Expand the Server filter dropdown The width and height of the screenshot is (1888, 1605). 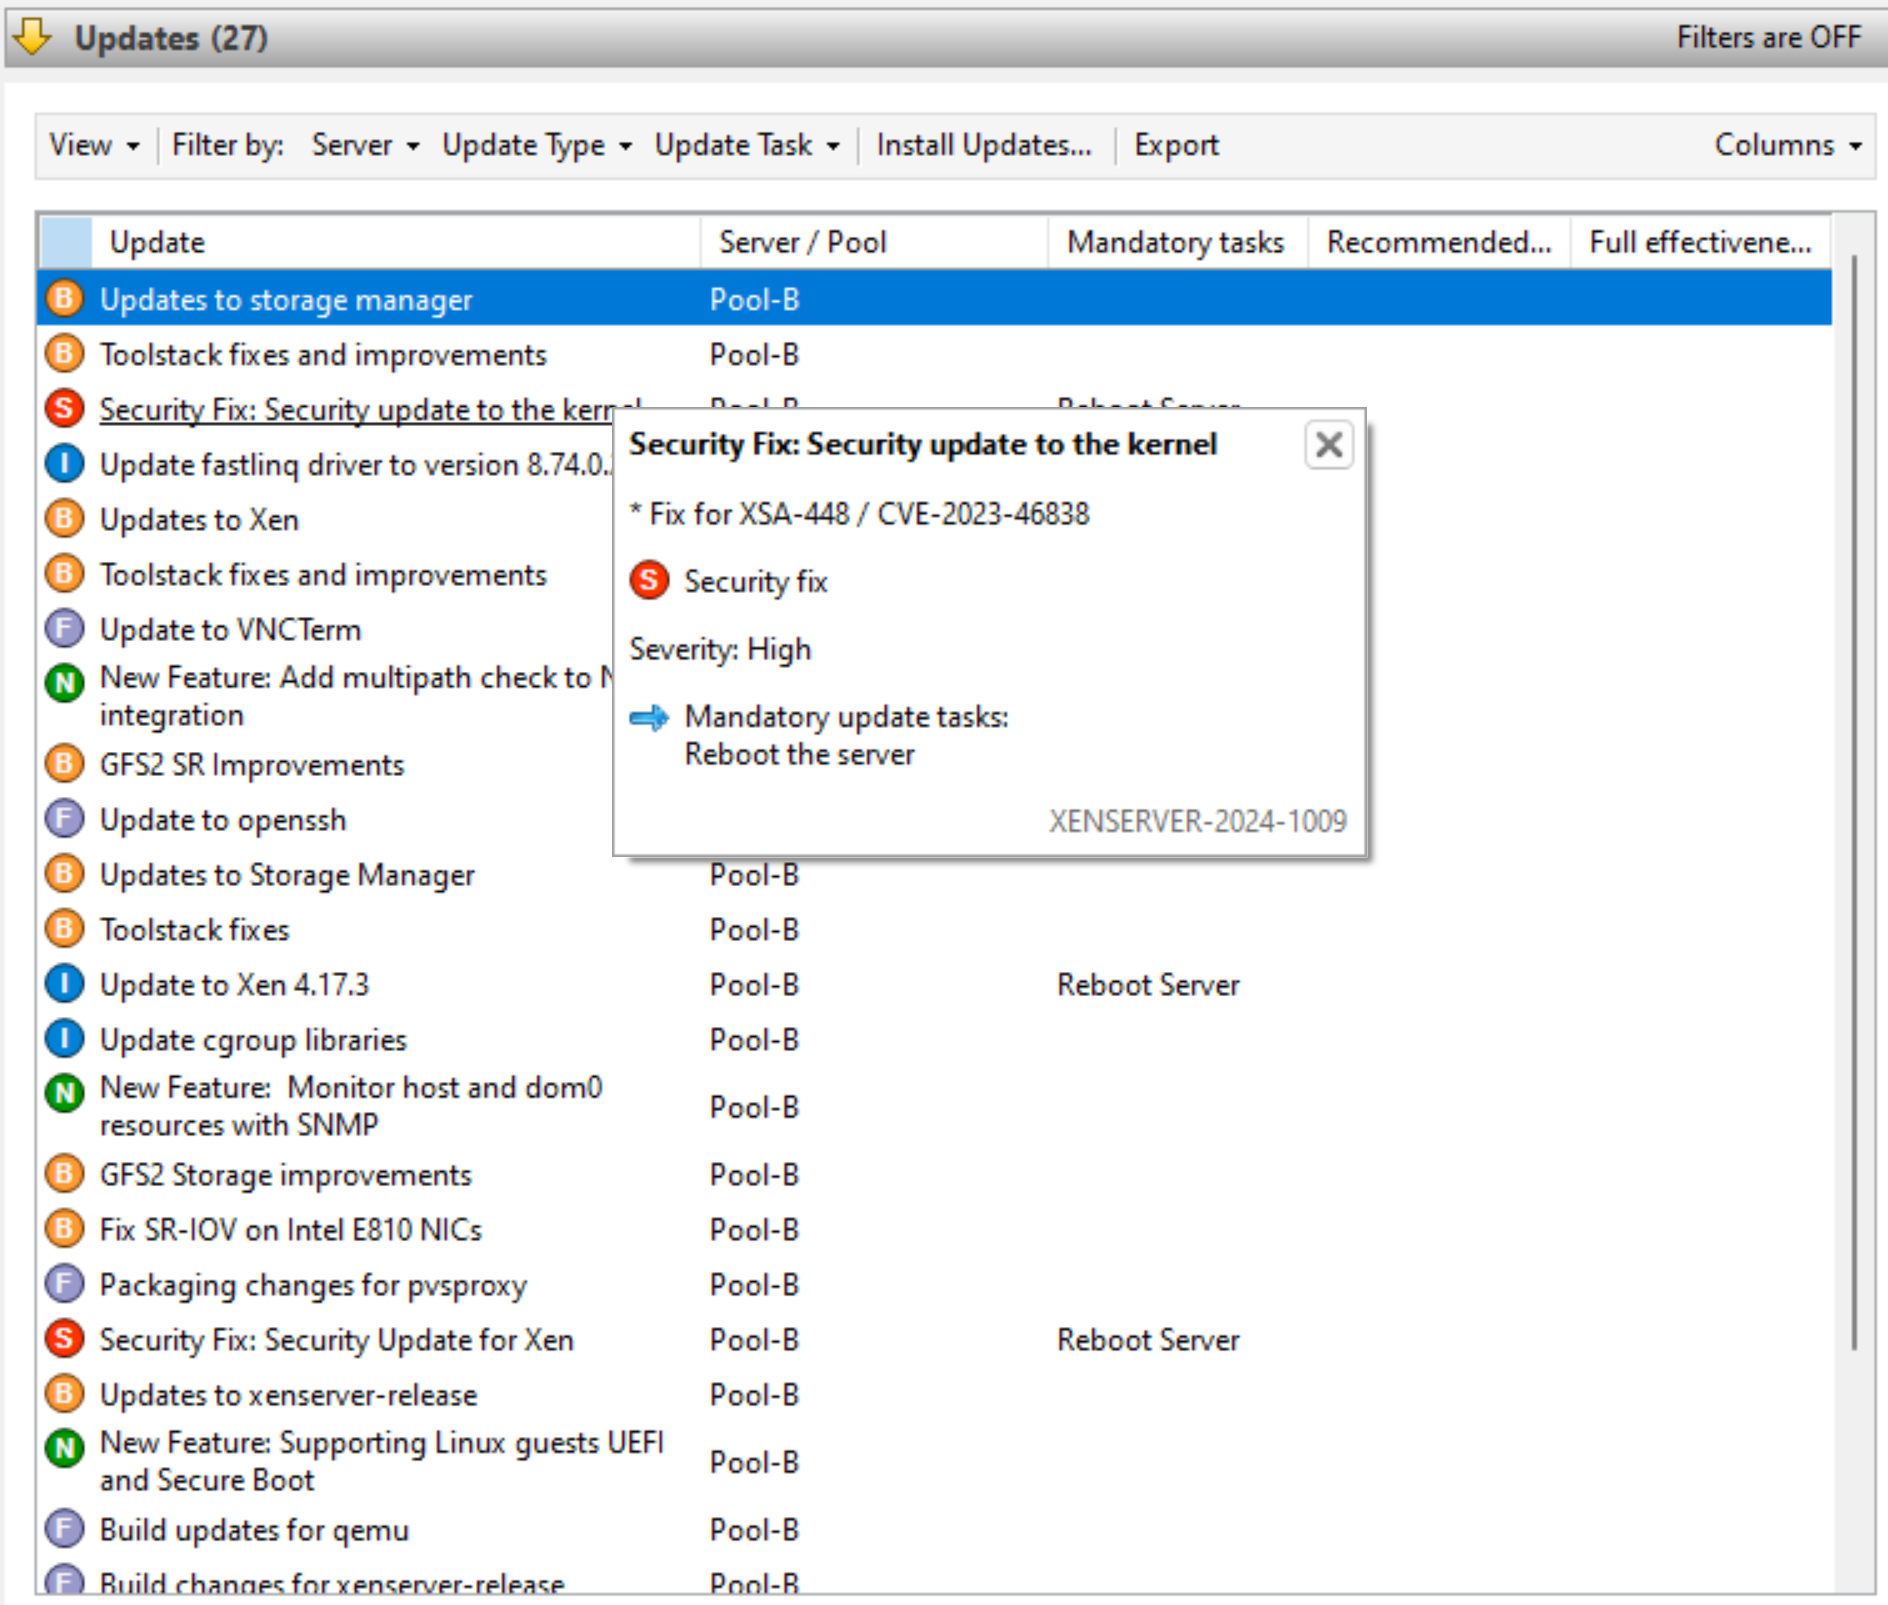[x=365, y=145]
